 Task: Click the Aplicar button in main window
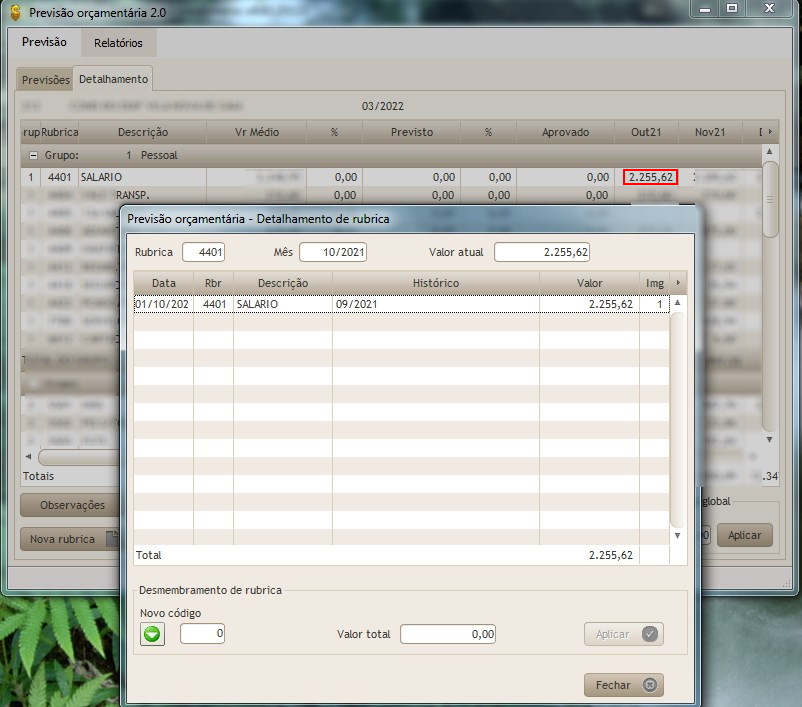(x=744, y=535)
